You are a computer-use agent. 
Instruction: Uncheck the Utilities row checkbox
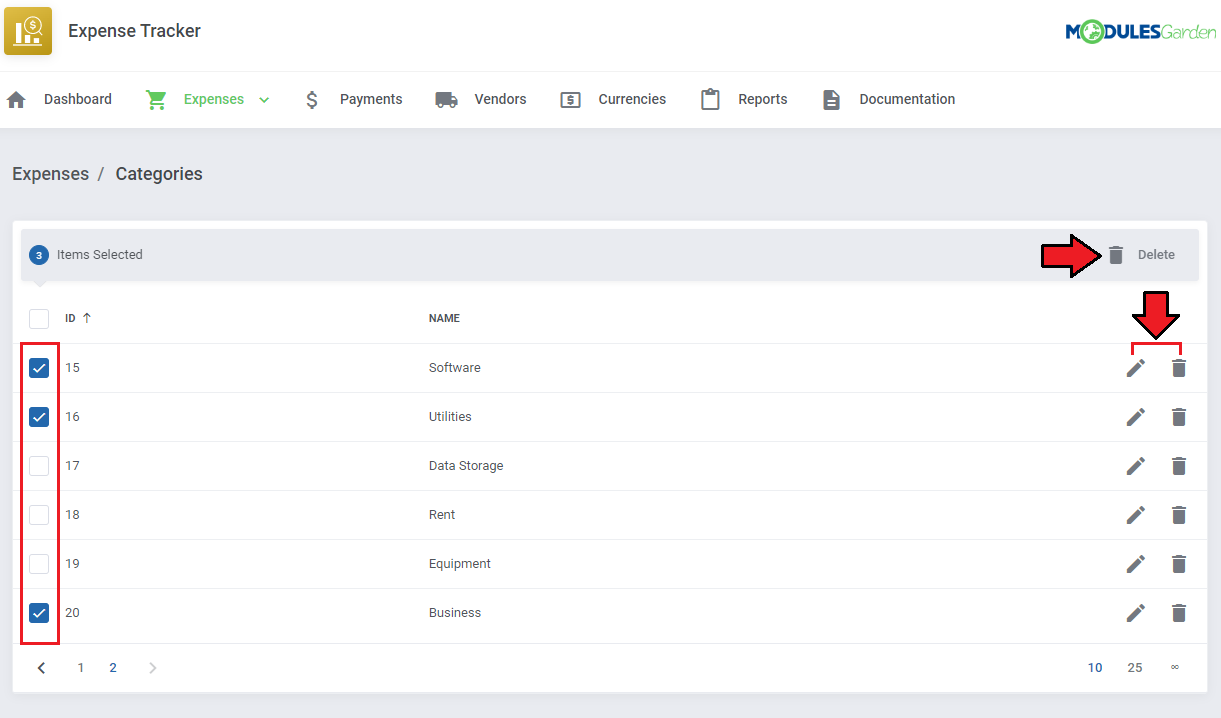[x=39, y=417]
